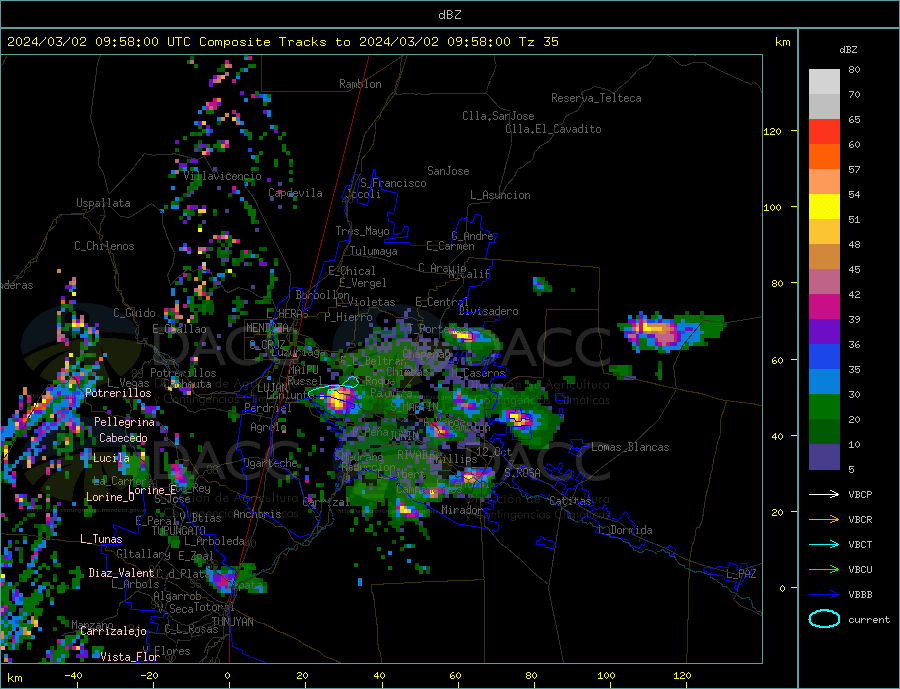Click the 'TUNUYAN' city label
Image resolution: width=900 pixels, height=689 pixels.
click(232, 622)
